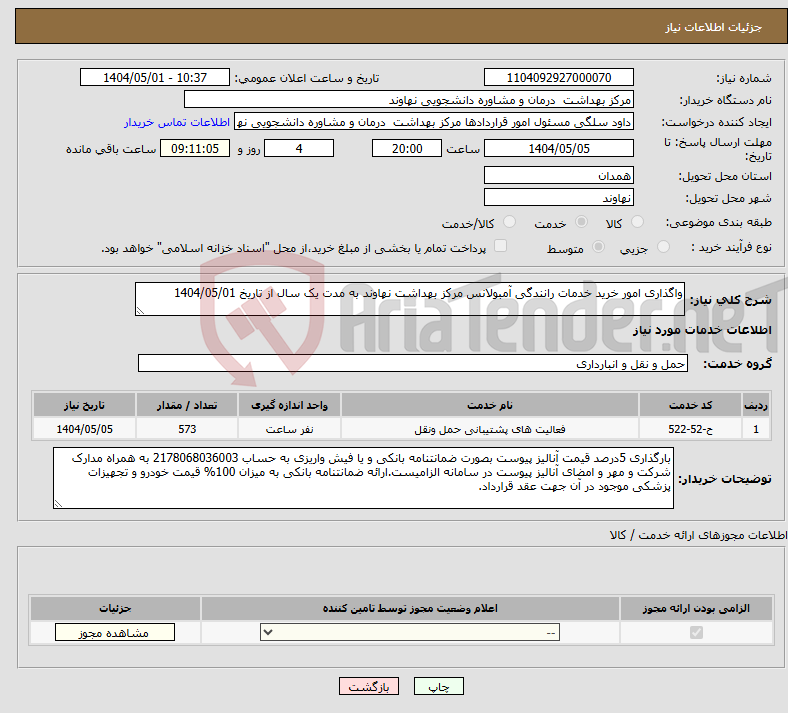Click the تاریخ نیاز column header
Image resolution: width=788 pixels, height=713 pixels.
[x=84, y=405]
